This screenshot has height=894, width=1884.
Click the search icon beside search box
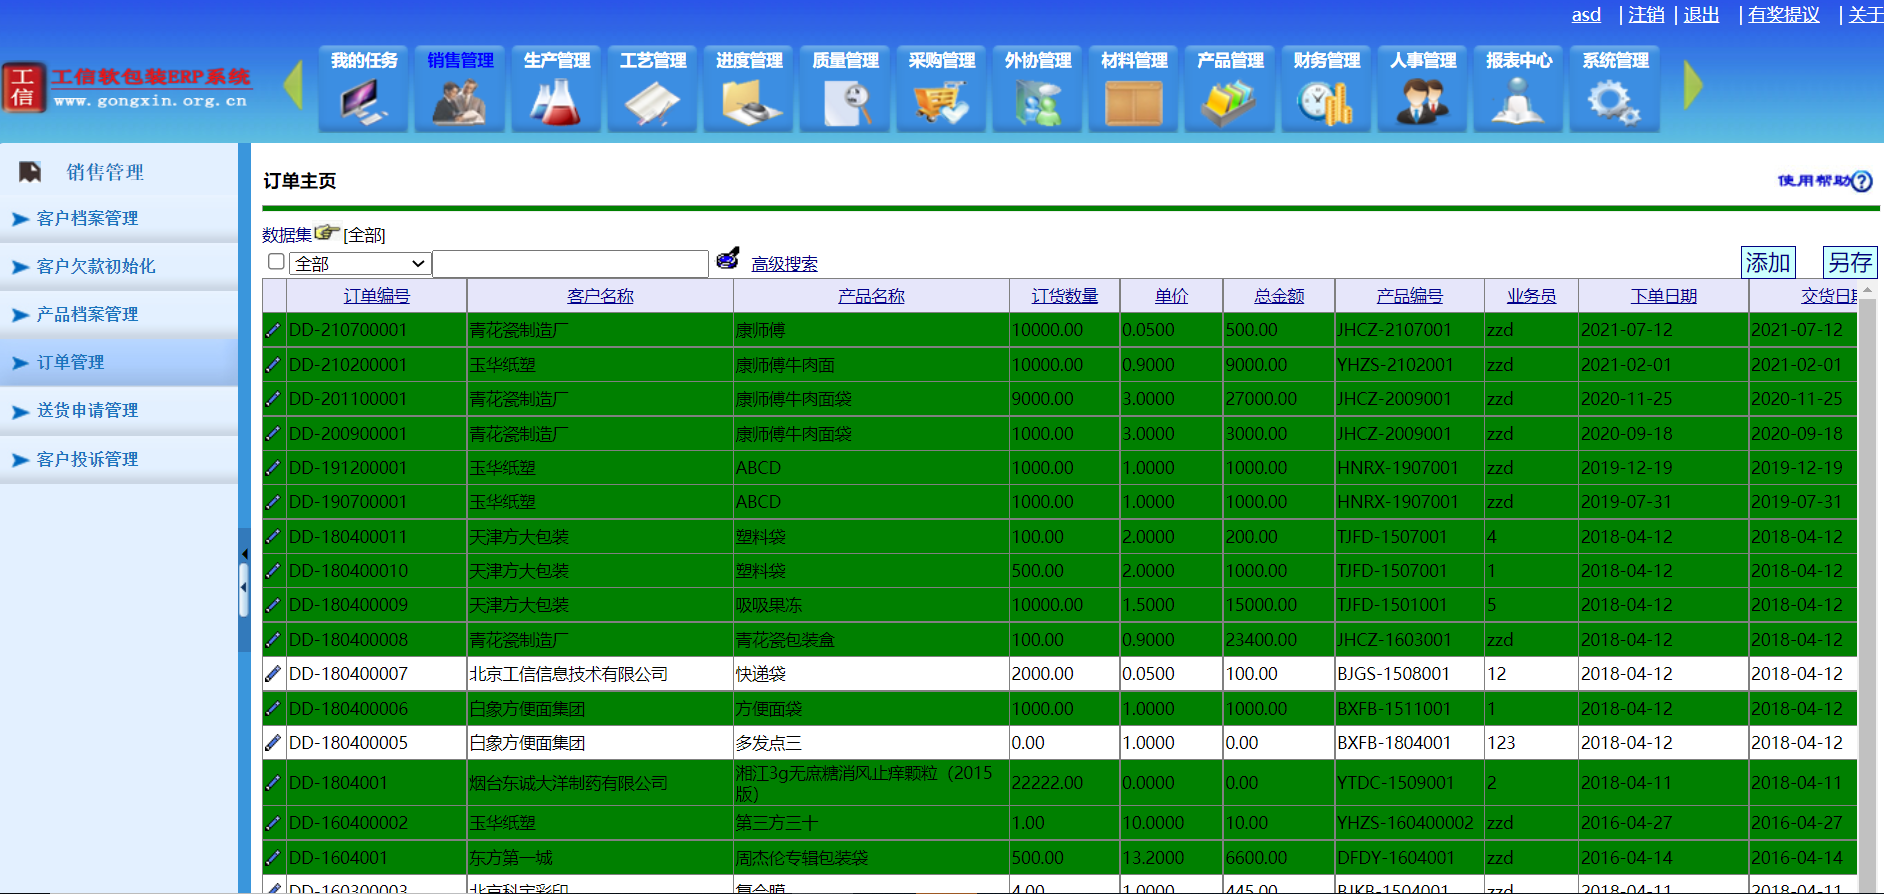click(728, 259)
